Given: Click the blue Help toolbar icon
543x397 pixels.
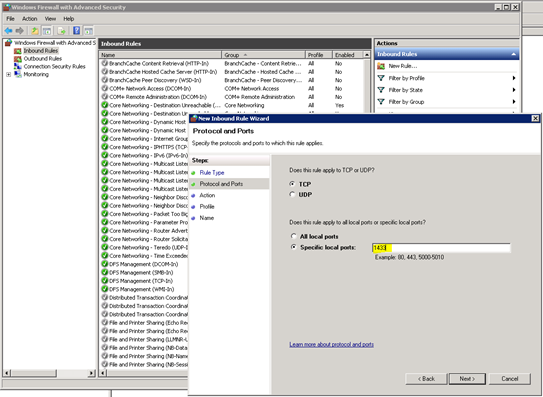Looking at the screenshot, I should tap(77, 30).
